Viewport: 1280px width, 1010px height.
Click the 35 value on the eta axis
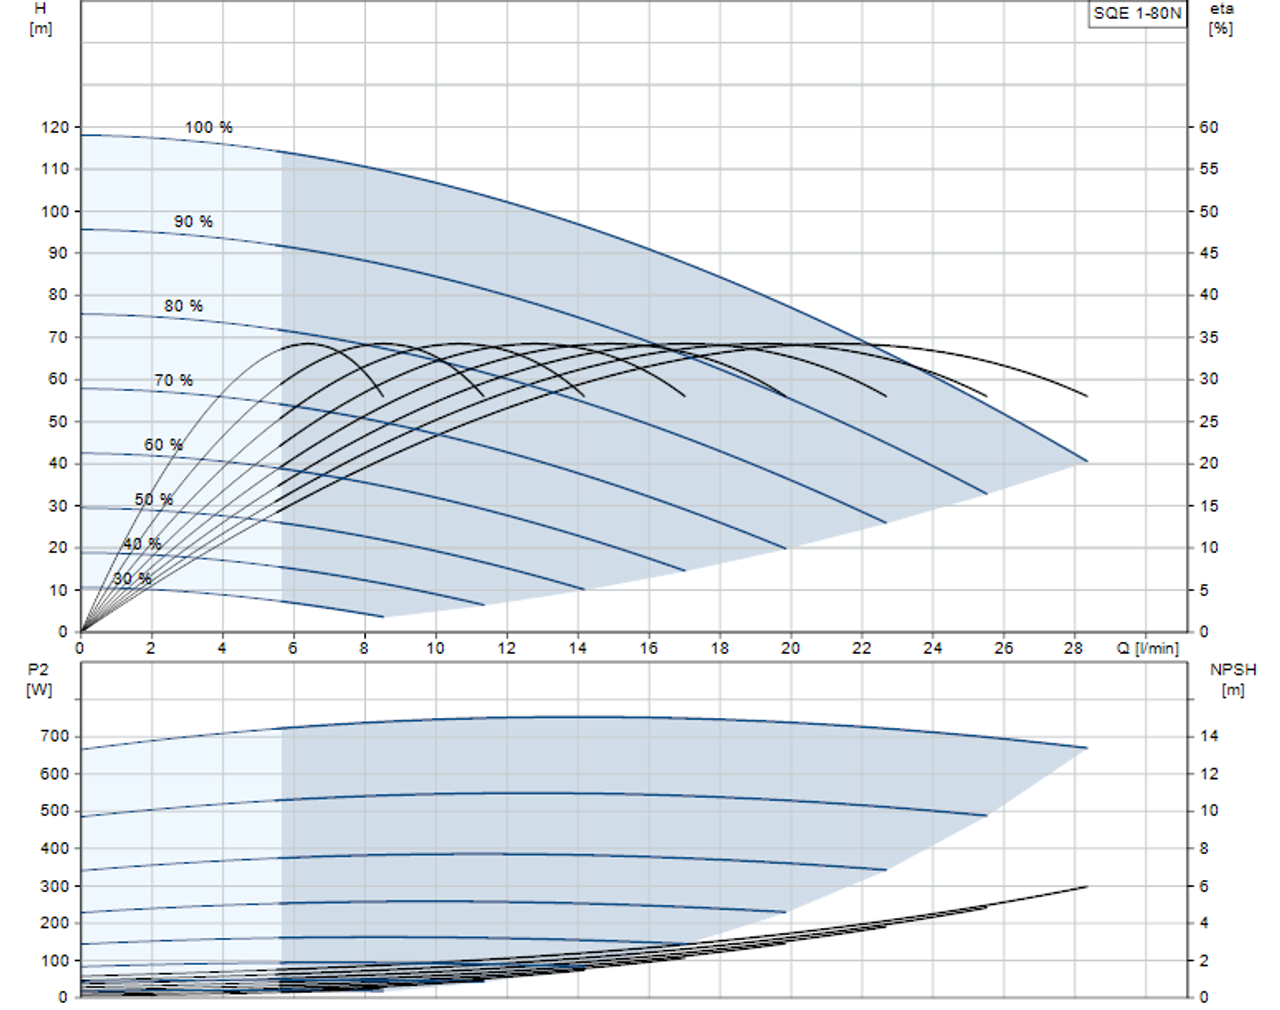(1209, 337)
